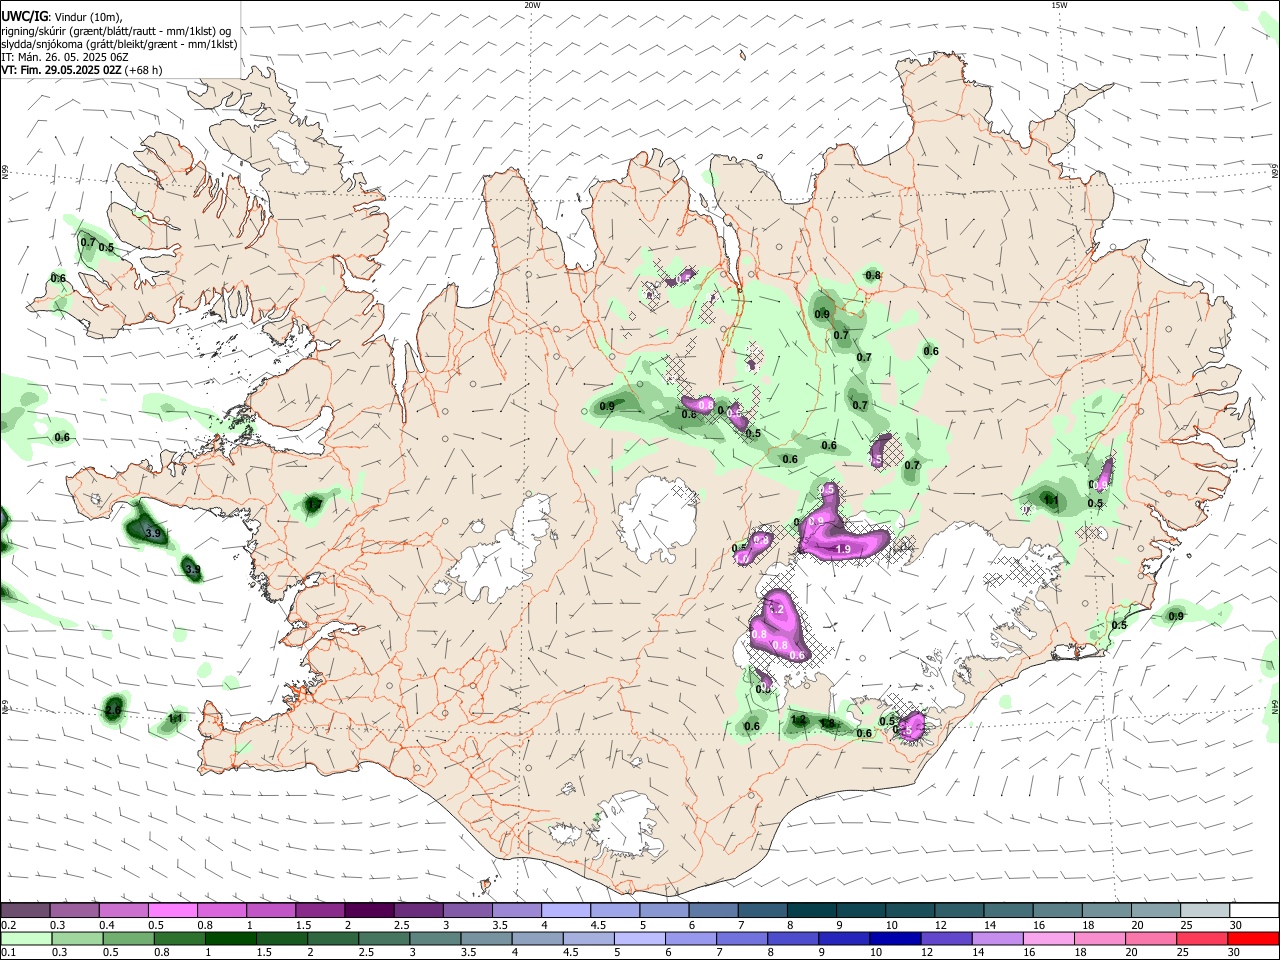Click the 'rigning/skúrir' legend description line
Screen dimensions: 1280x960
click(116, 31)
